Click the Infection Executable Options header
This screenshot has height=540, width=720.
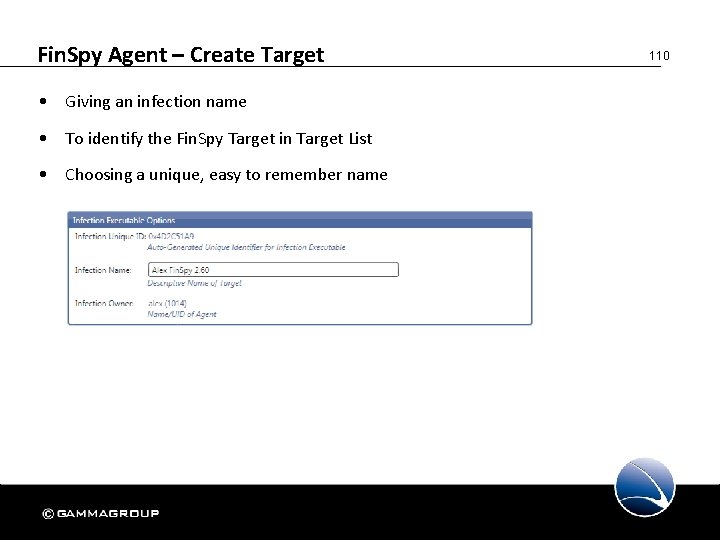pyautogui.click(x=300, y=220)
